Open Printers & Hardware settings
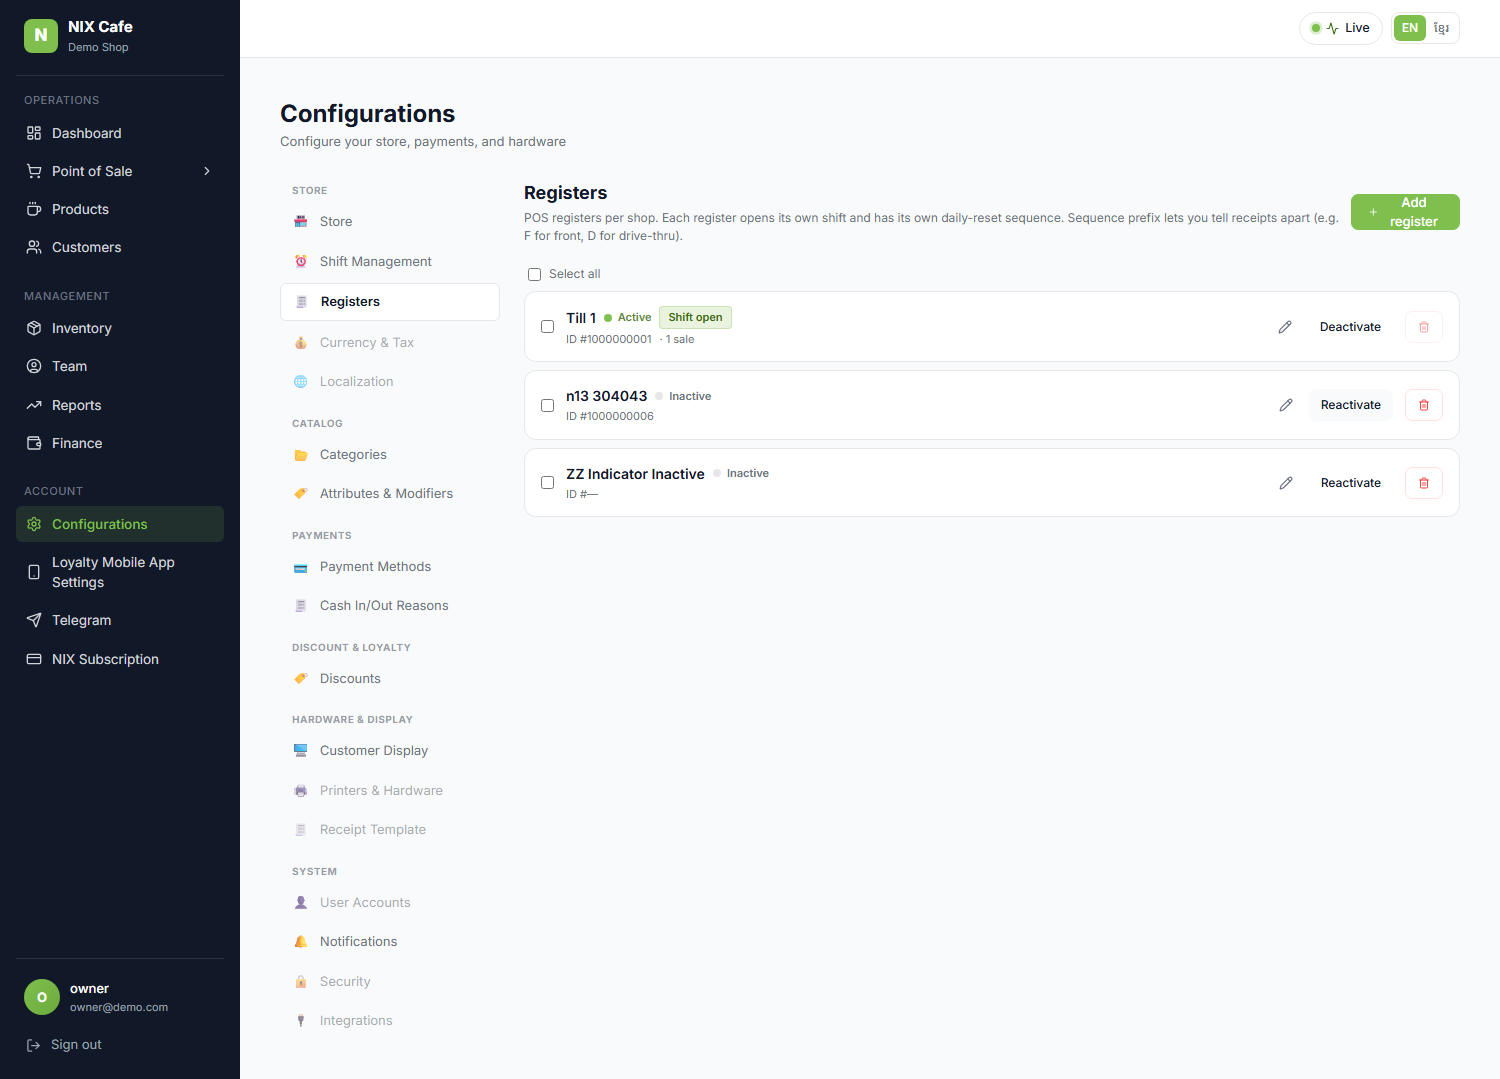This screenshot has height=1079, width=1500. click(x=390, y=791)
